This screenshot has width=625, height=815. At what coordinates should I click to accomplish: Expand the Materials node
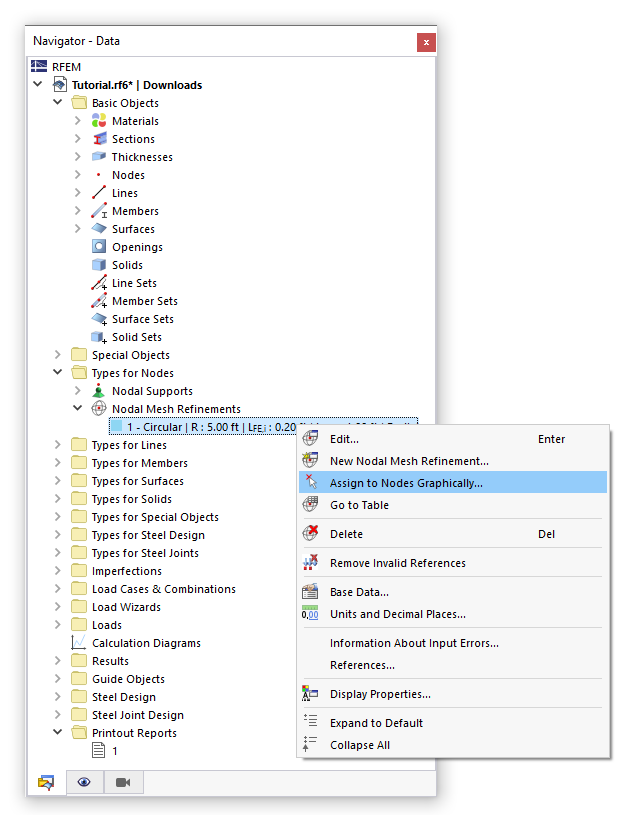(x=77, y=121)
